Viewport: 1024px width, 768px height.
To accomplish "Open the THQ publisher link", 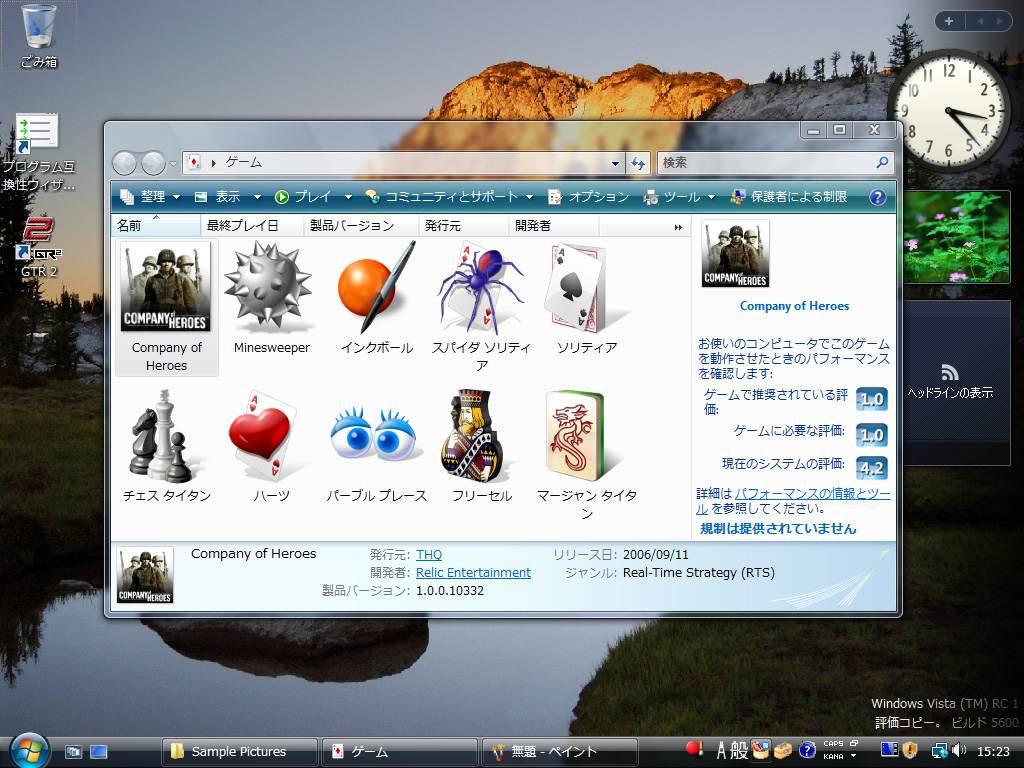I will (429, 554).
